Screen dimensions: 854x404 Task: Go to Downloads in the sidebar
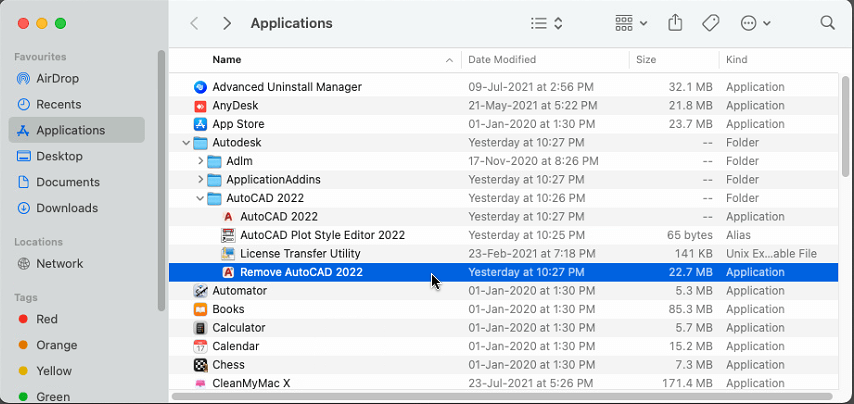[x=66, y=208]
